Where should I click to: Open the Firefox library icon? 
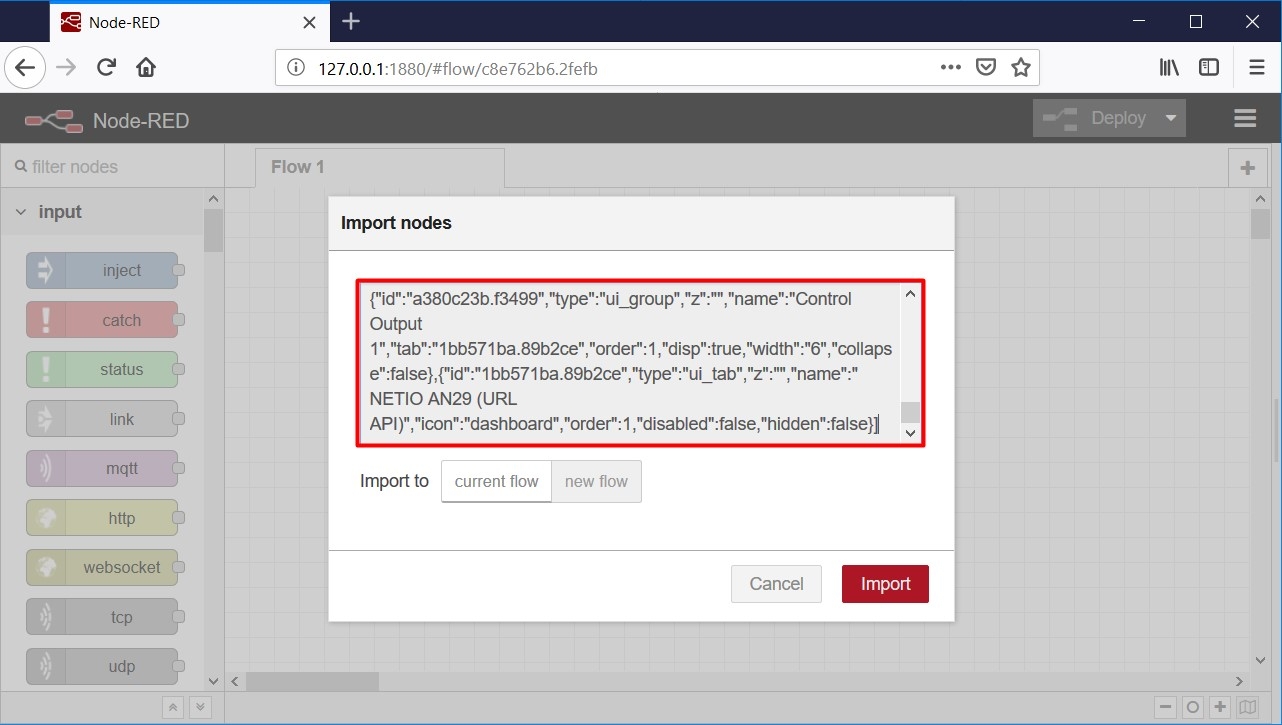pyautogui.click(x=1169, y=68)
